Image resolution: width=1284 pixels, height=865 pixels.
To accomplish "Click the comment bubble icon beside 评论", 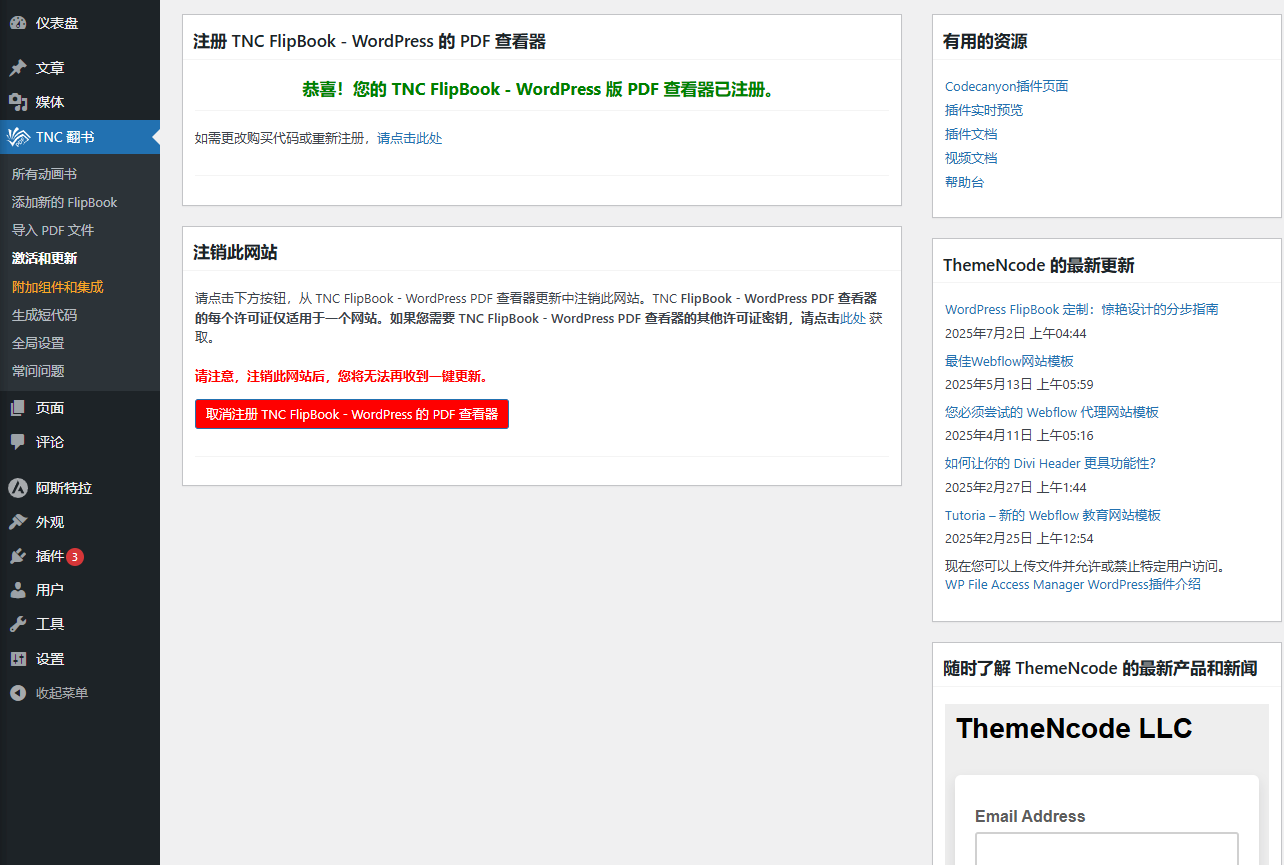I will point(18,442).
